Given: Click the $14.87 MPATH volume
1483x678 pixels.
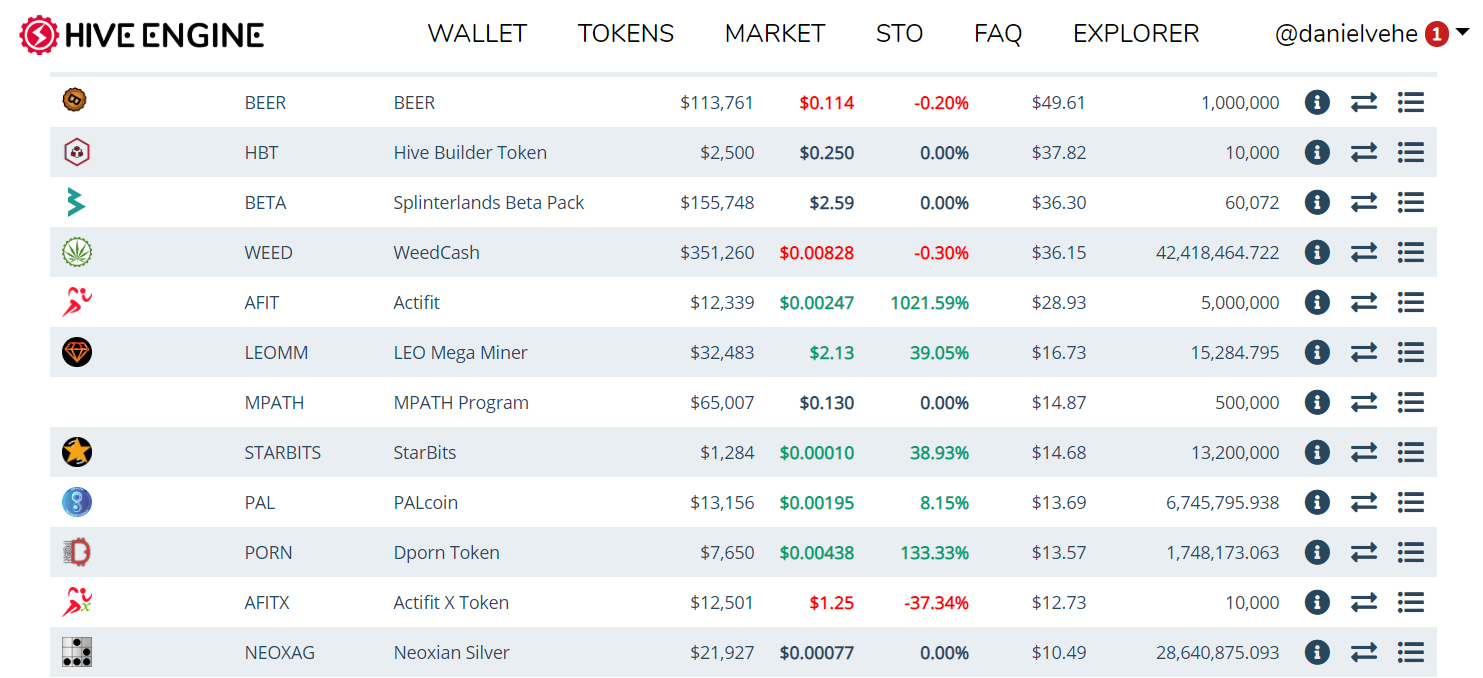Looking at the screenshot, I should coord(1059,402).
